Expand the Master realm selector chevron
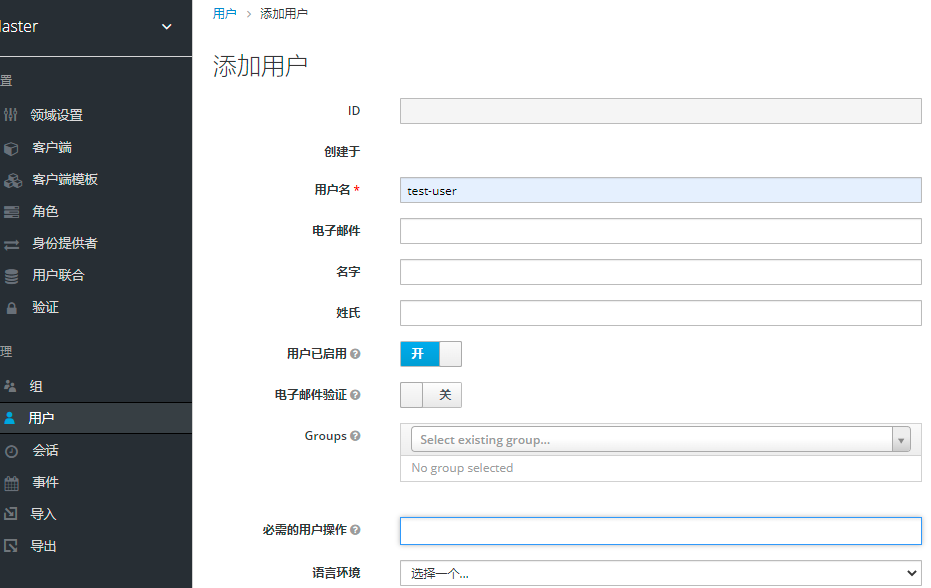 pos(167,27)
